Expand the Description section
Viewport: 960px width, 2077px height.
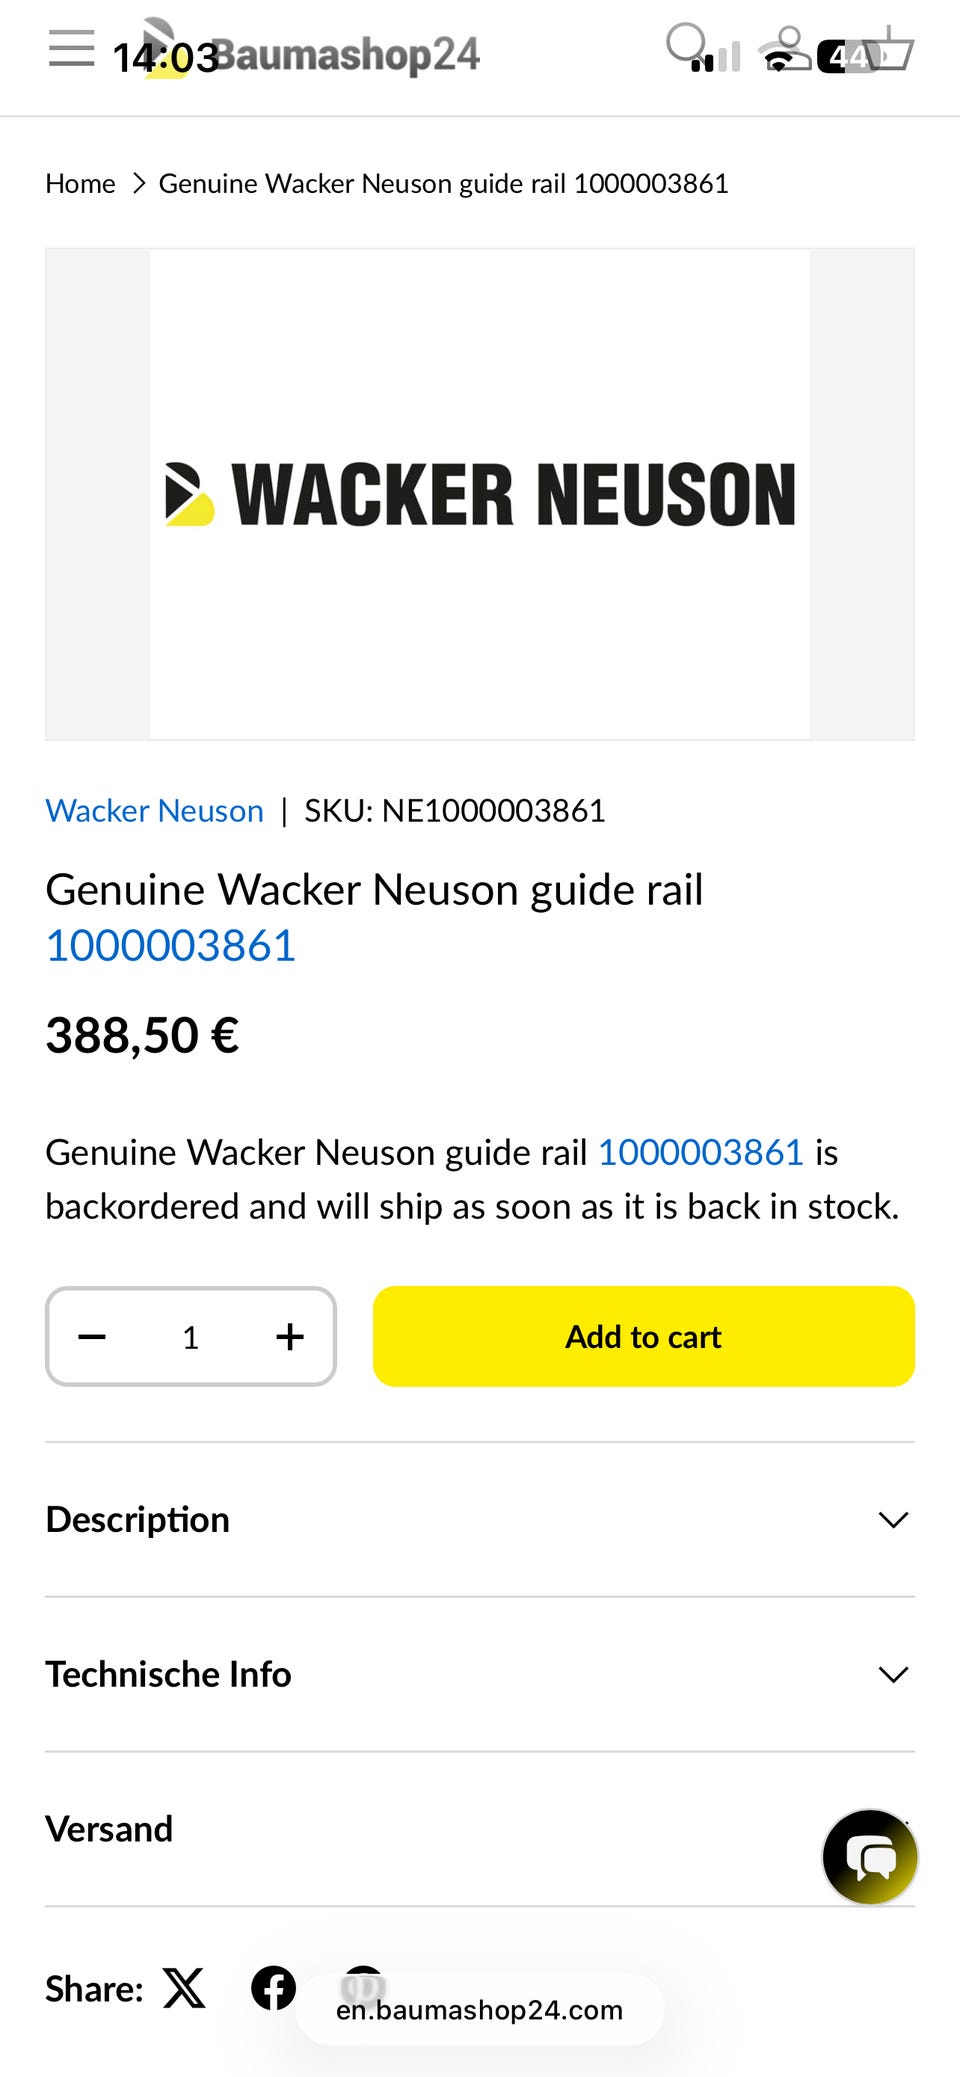coord(480,1520)
